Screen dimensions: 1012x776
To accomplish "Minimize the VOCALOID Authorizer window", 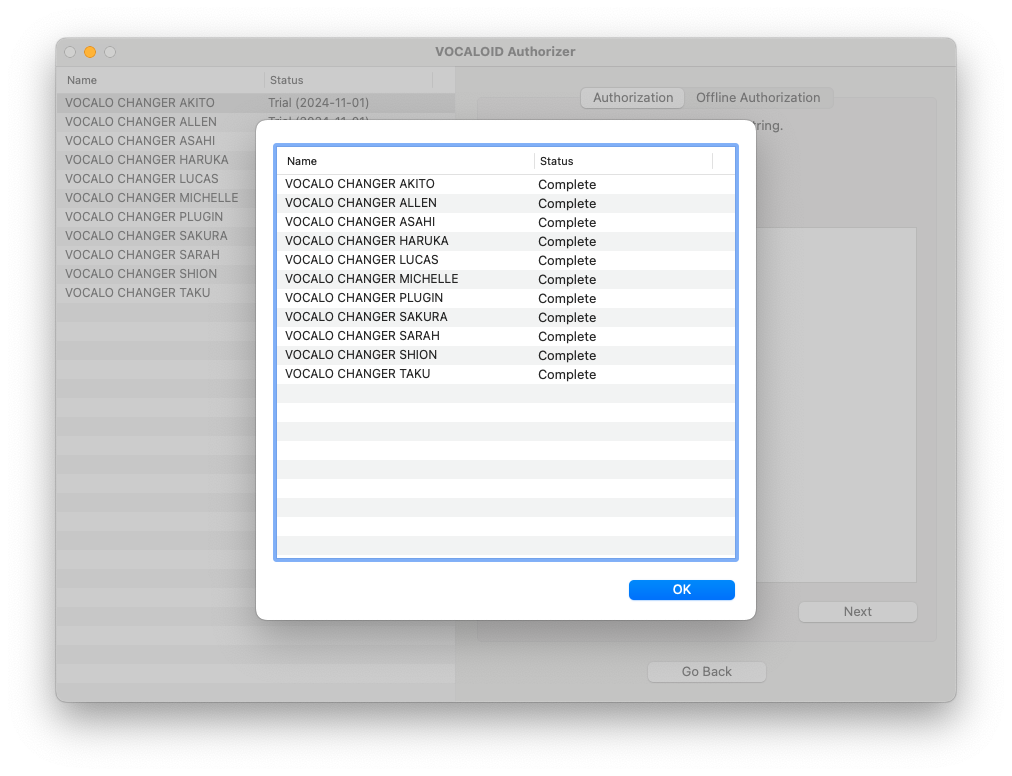I will click(x=90, y=52).
